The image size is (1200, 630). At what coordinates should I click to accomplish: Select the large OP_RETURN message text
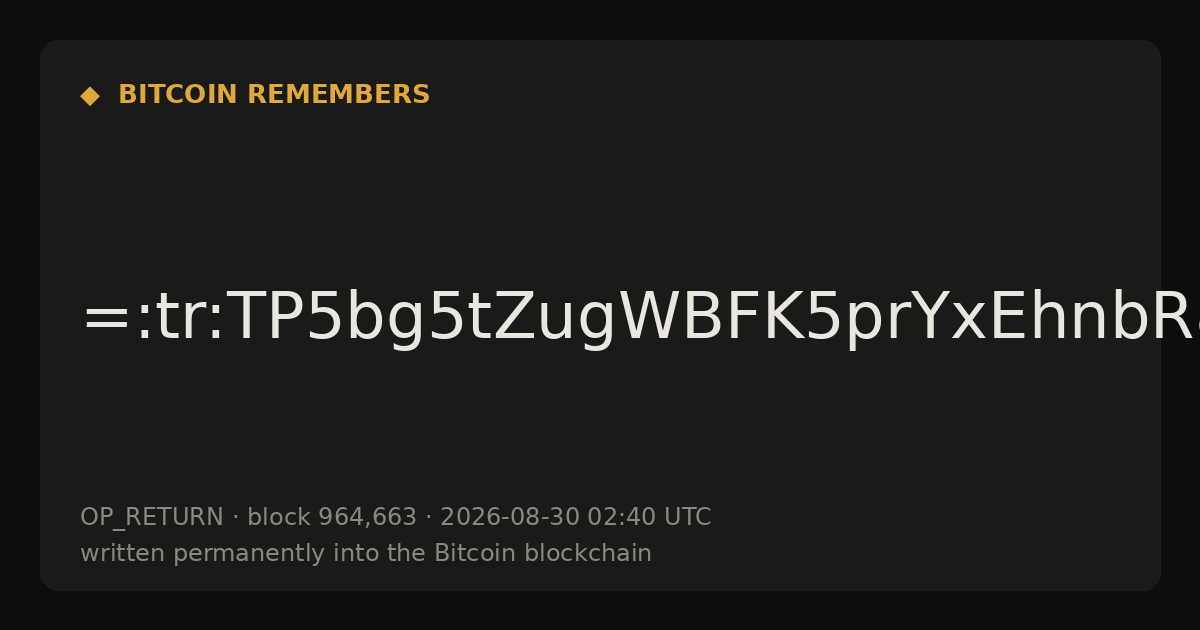[x=640, y=321]
